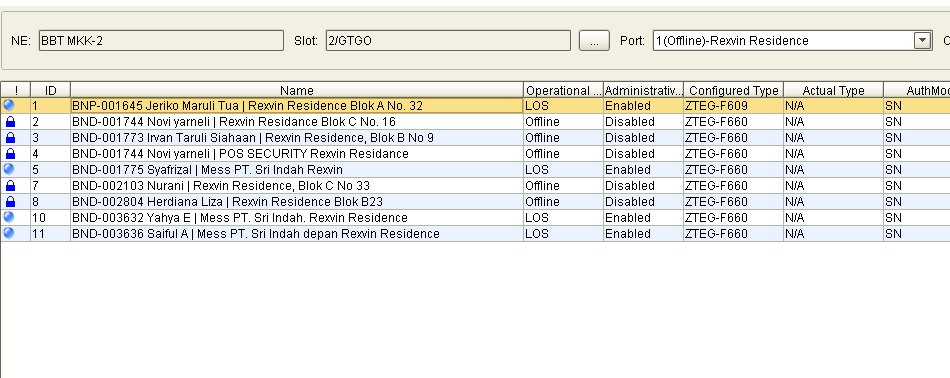
Task: Click the lock icon for ONU ID 3
Action: pyautogui.click(x=10, y=138)
